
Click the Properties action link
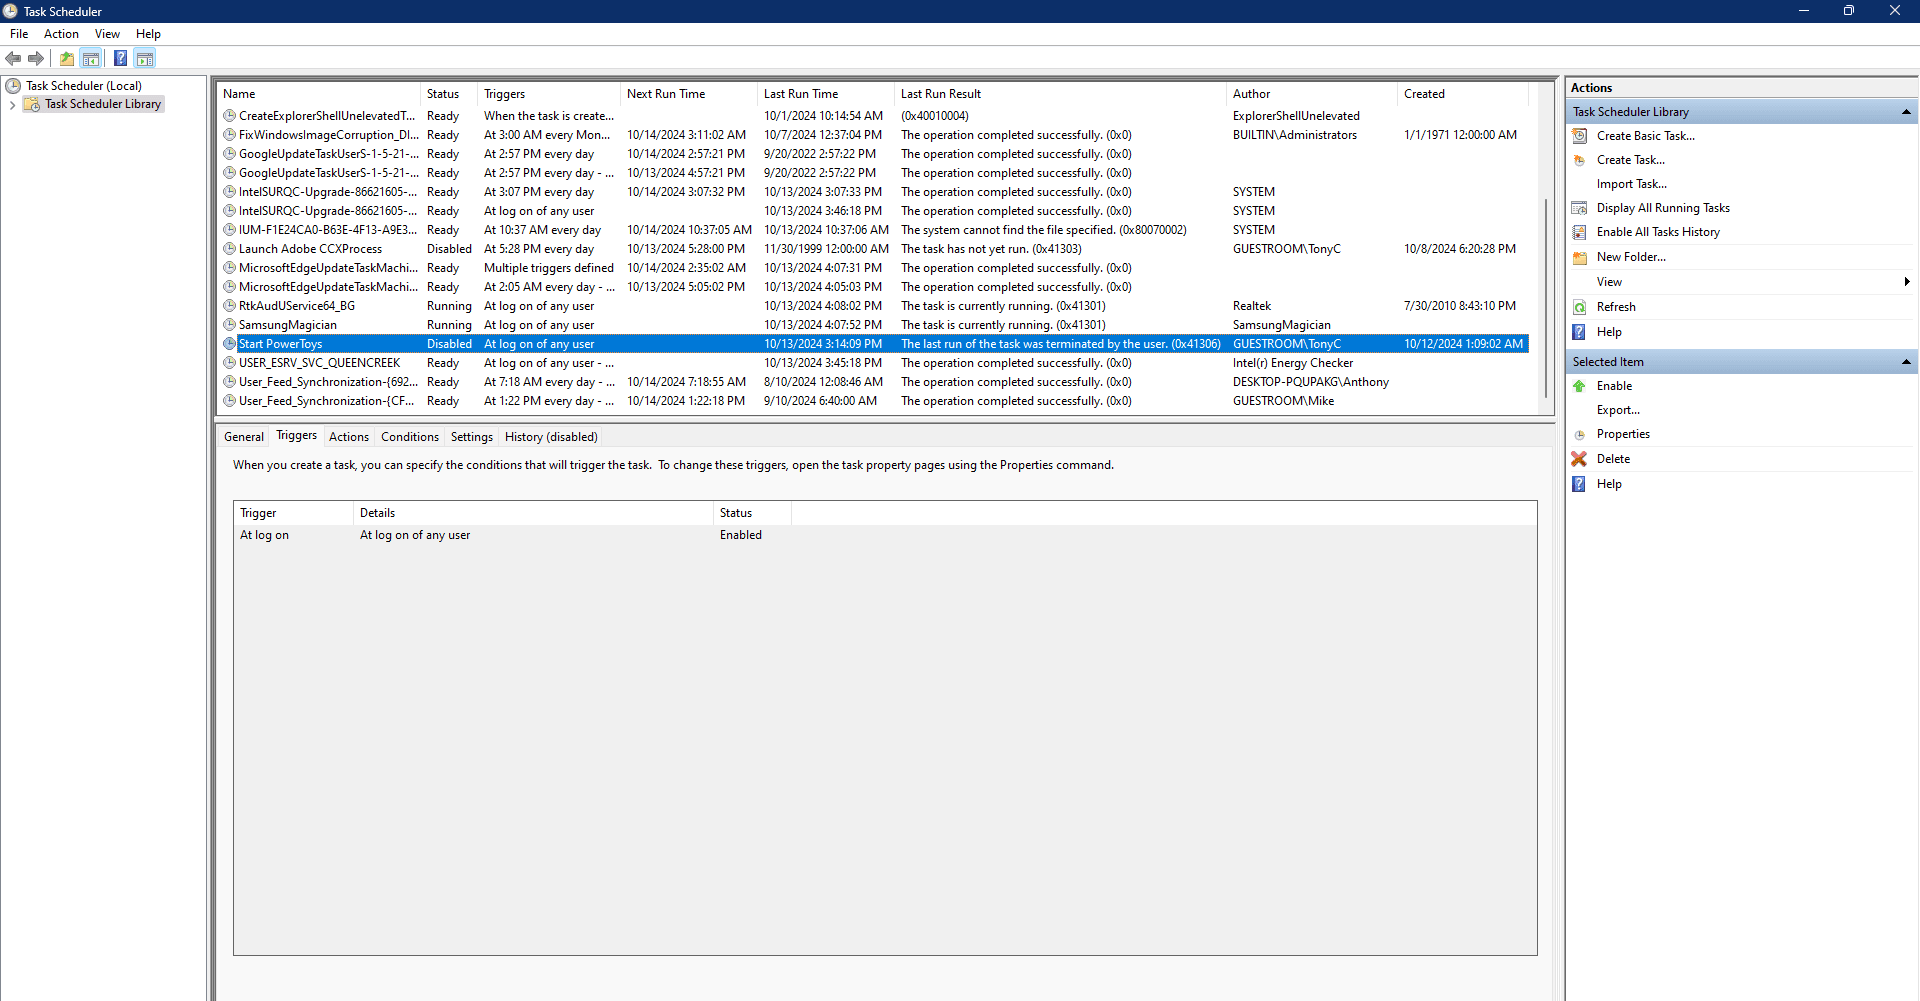coord(1623,434)
